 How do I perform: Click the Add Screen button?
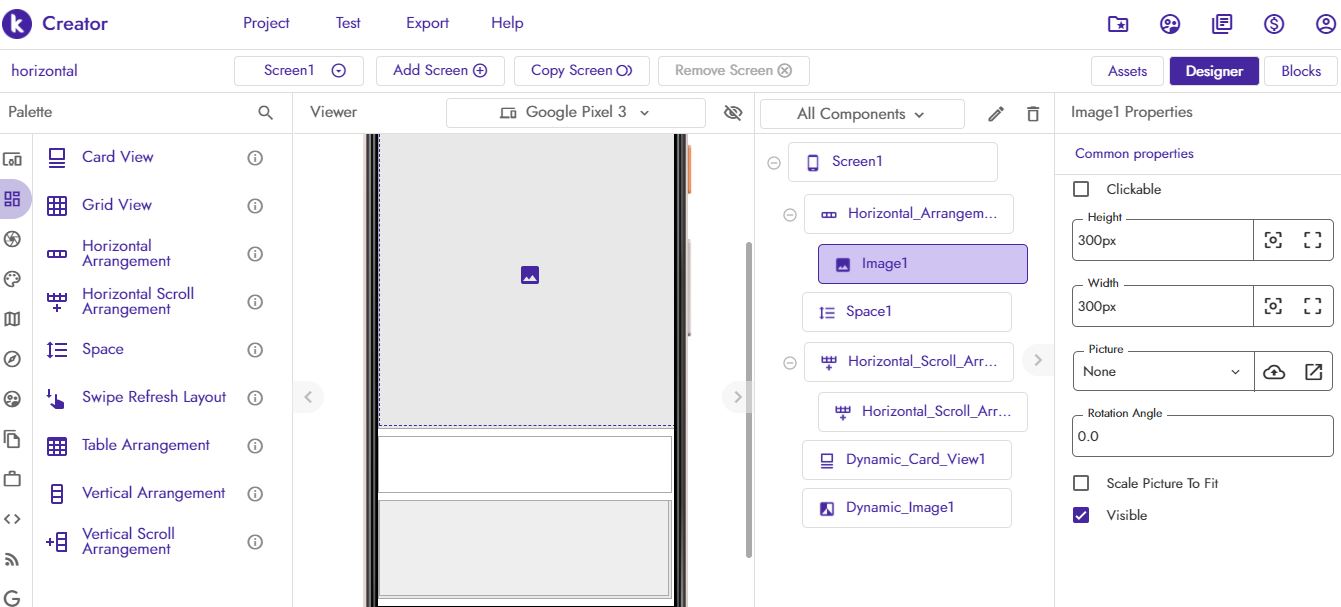(x=440, y=70)
